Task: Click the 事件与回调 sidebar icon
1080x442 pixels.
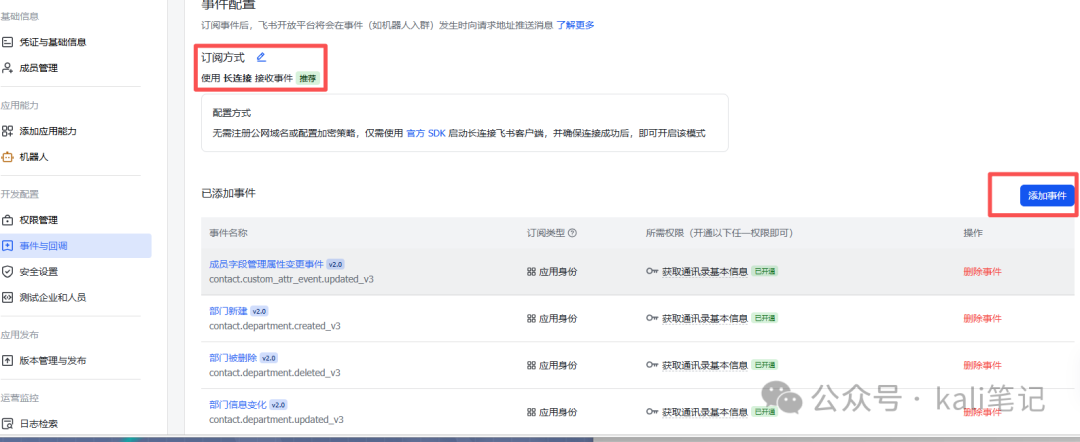Action: pos(8,246)
